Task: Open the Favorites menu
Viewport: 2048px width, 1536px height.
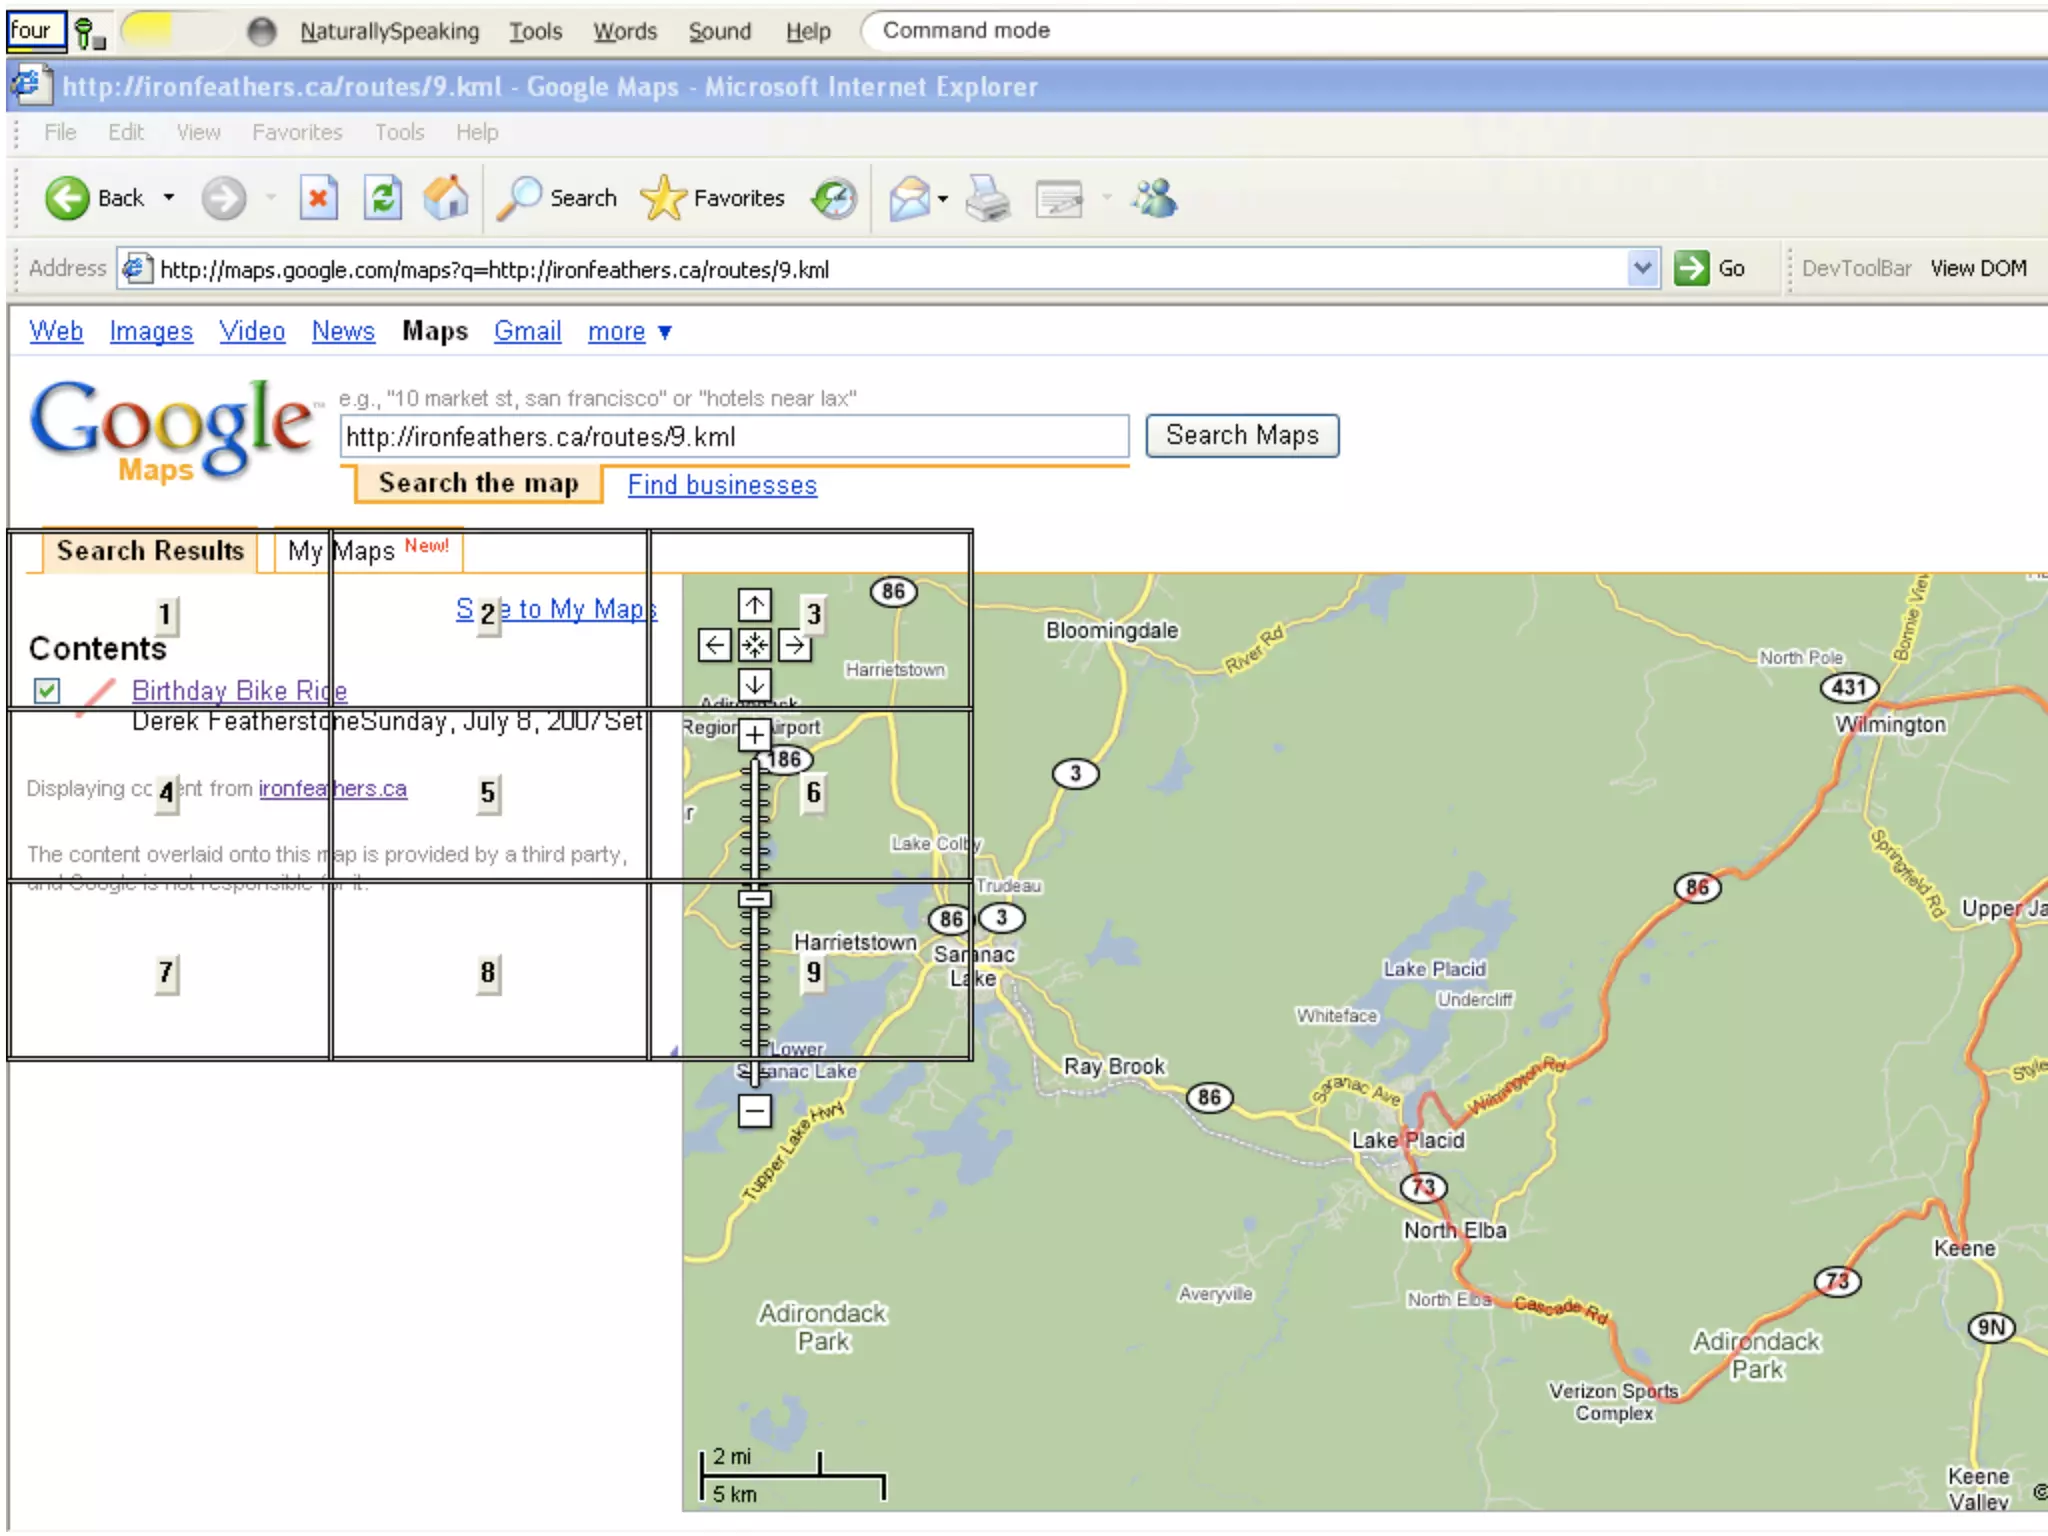Action: [x=297, y=132]
